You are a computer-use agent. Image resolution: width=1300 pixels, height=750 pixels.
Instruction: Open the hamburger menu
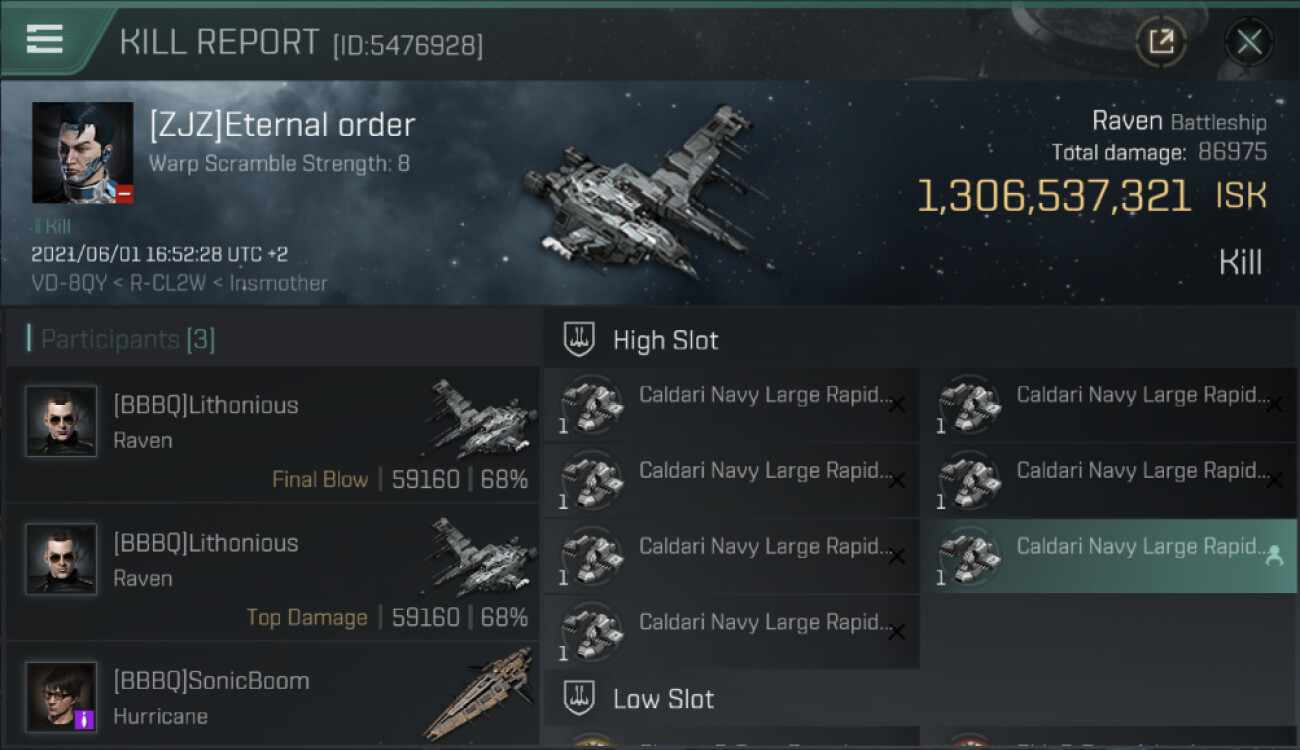tap(45, 39)
